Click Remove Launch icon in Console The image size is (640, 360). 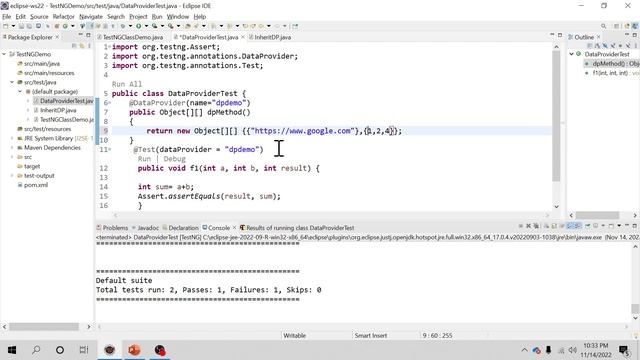click(x=528, y=226)
